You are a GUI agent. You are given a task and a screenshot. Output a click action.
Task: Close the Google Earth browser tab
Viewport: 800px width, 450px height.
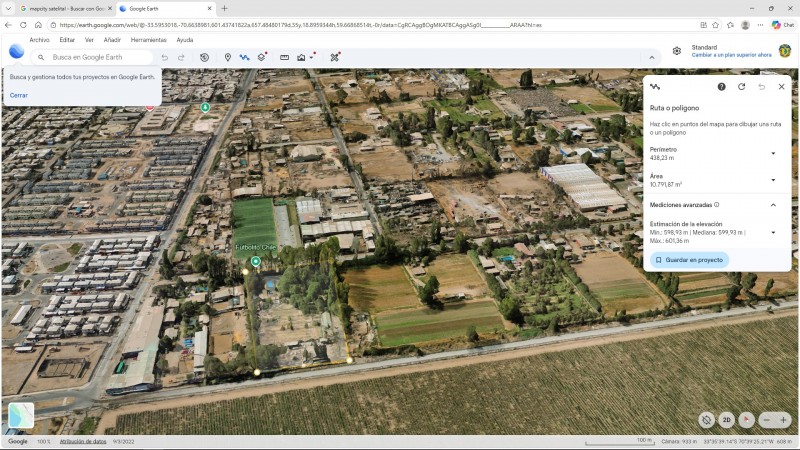[209, 9]
